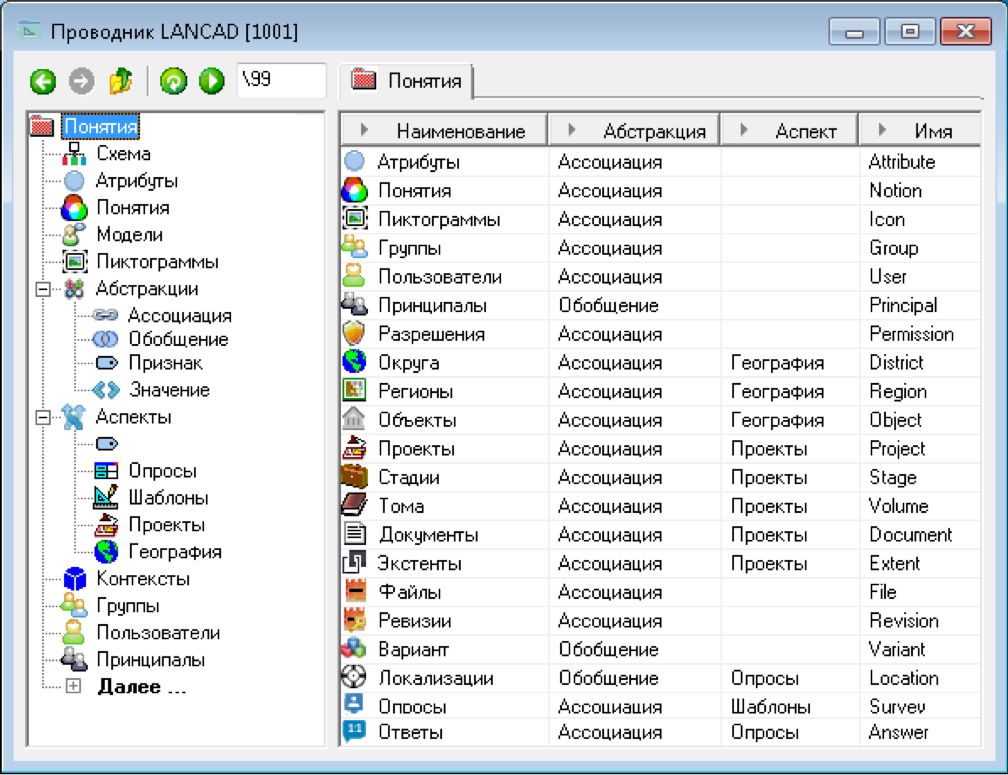1008x775 pixels.
Task: Select the Опросы table icon in tree
Action: (x=106, y=471)
